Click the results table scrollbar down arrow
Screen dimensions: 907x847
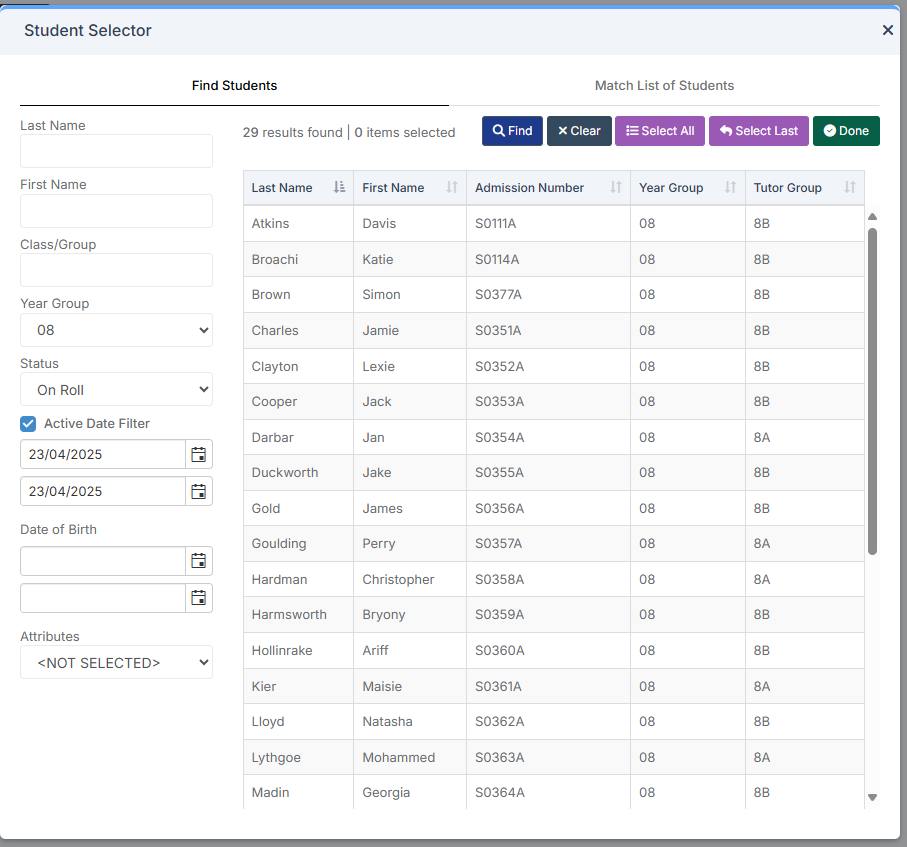[x=872, y=797]
